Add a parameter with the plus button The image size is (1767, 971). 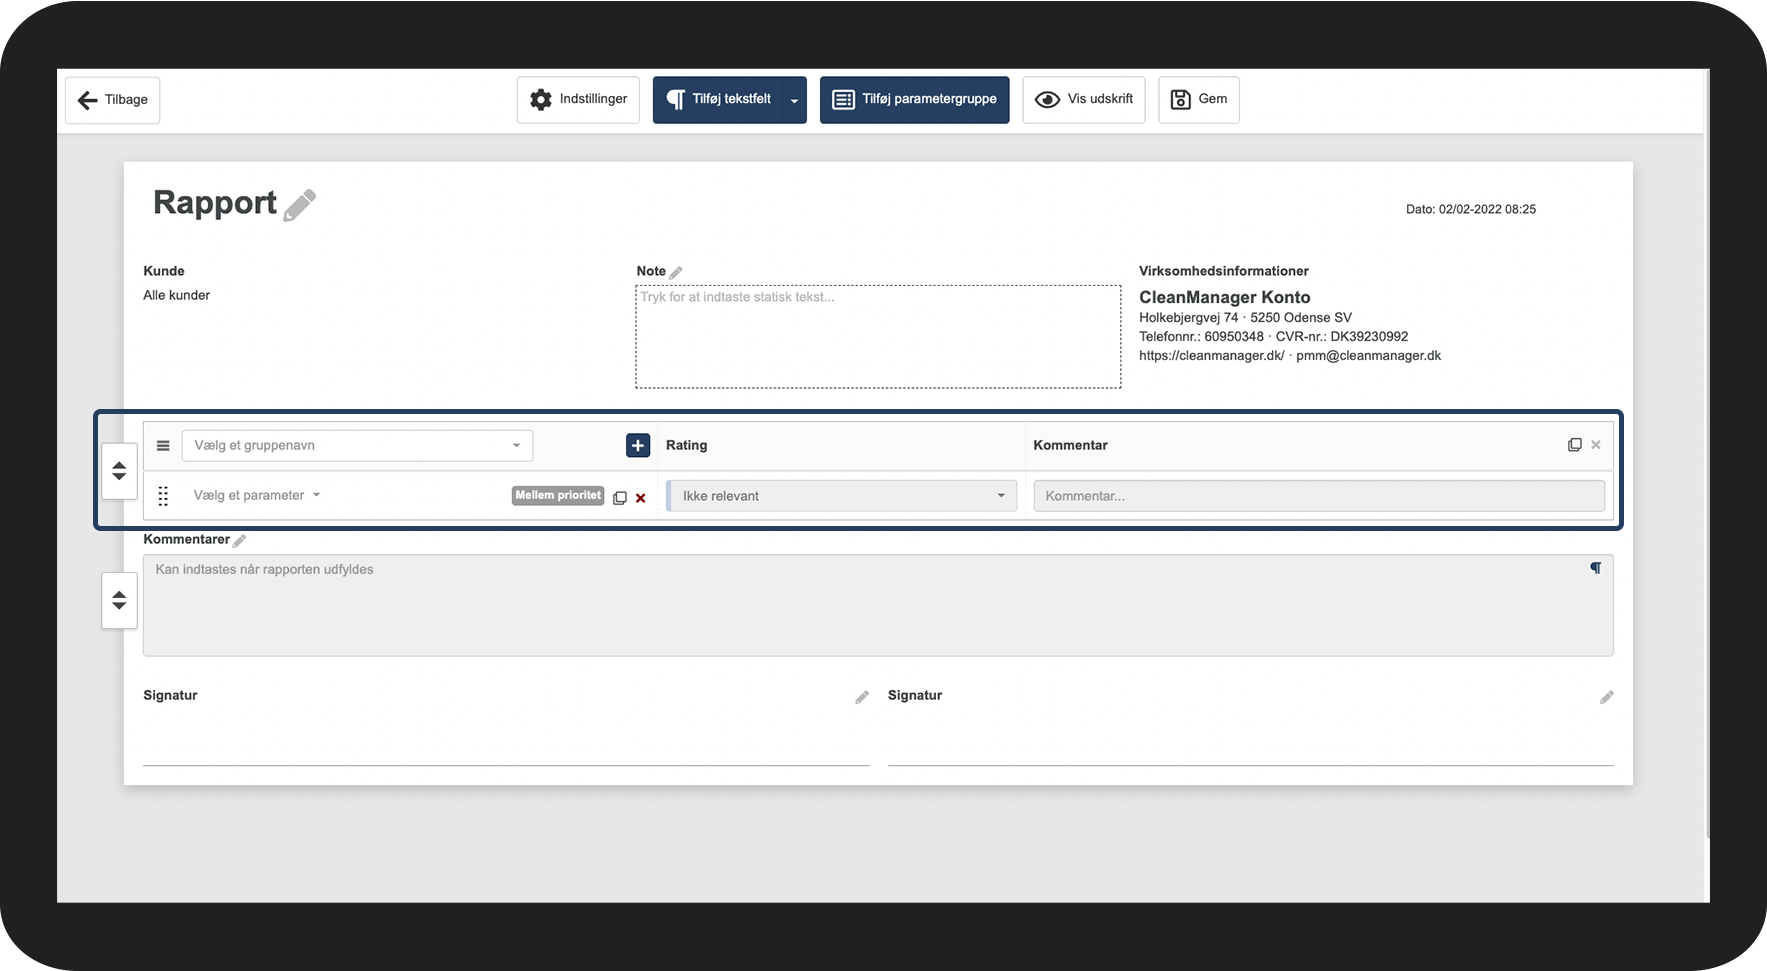(x=638, y=445)
